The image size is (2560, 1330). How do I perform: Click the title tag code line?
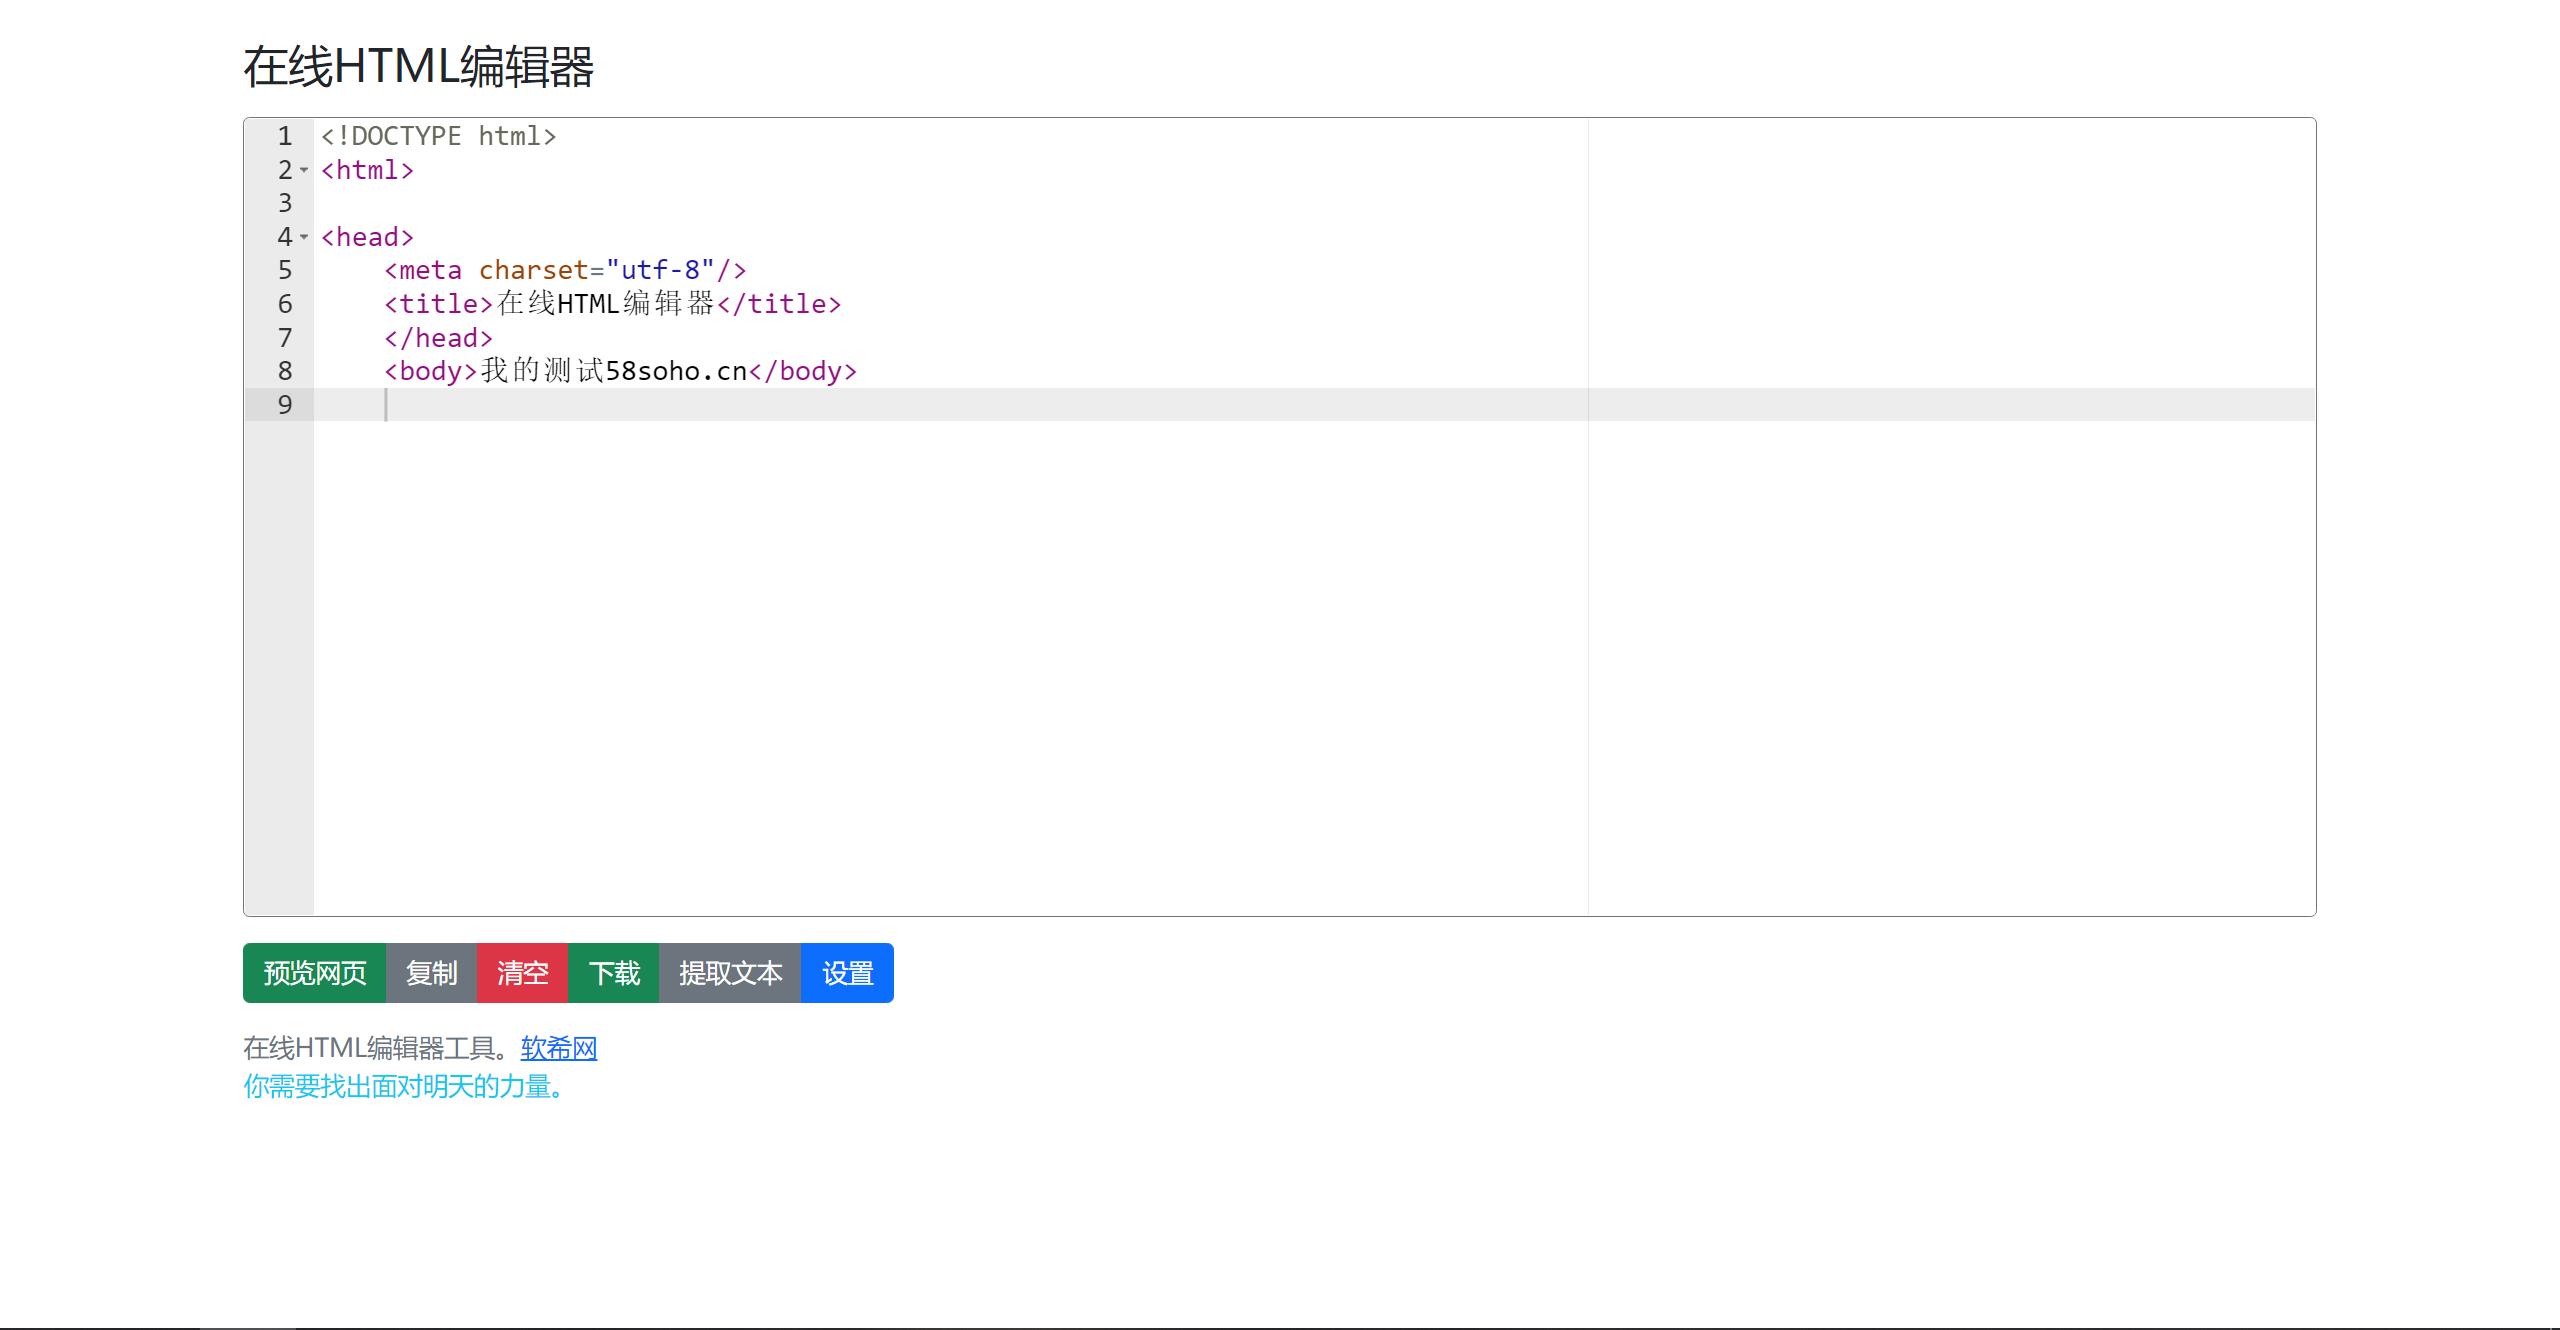(x=612, y=304)
